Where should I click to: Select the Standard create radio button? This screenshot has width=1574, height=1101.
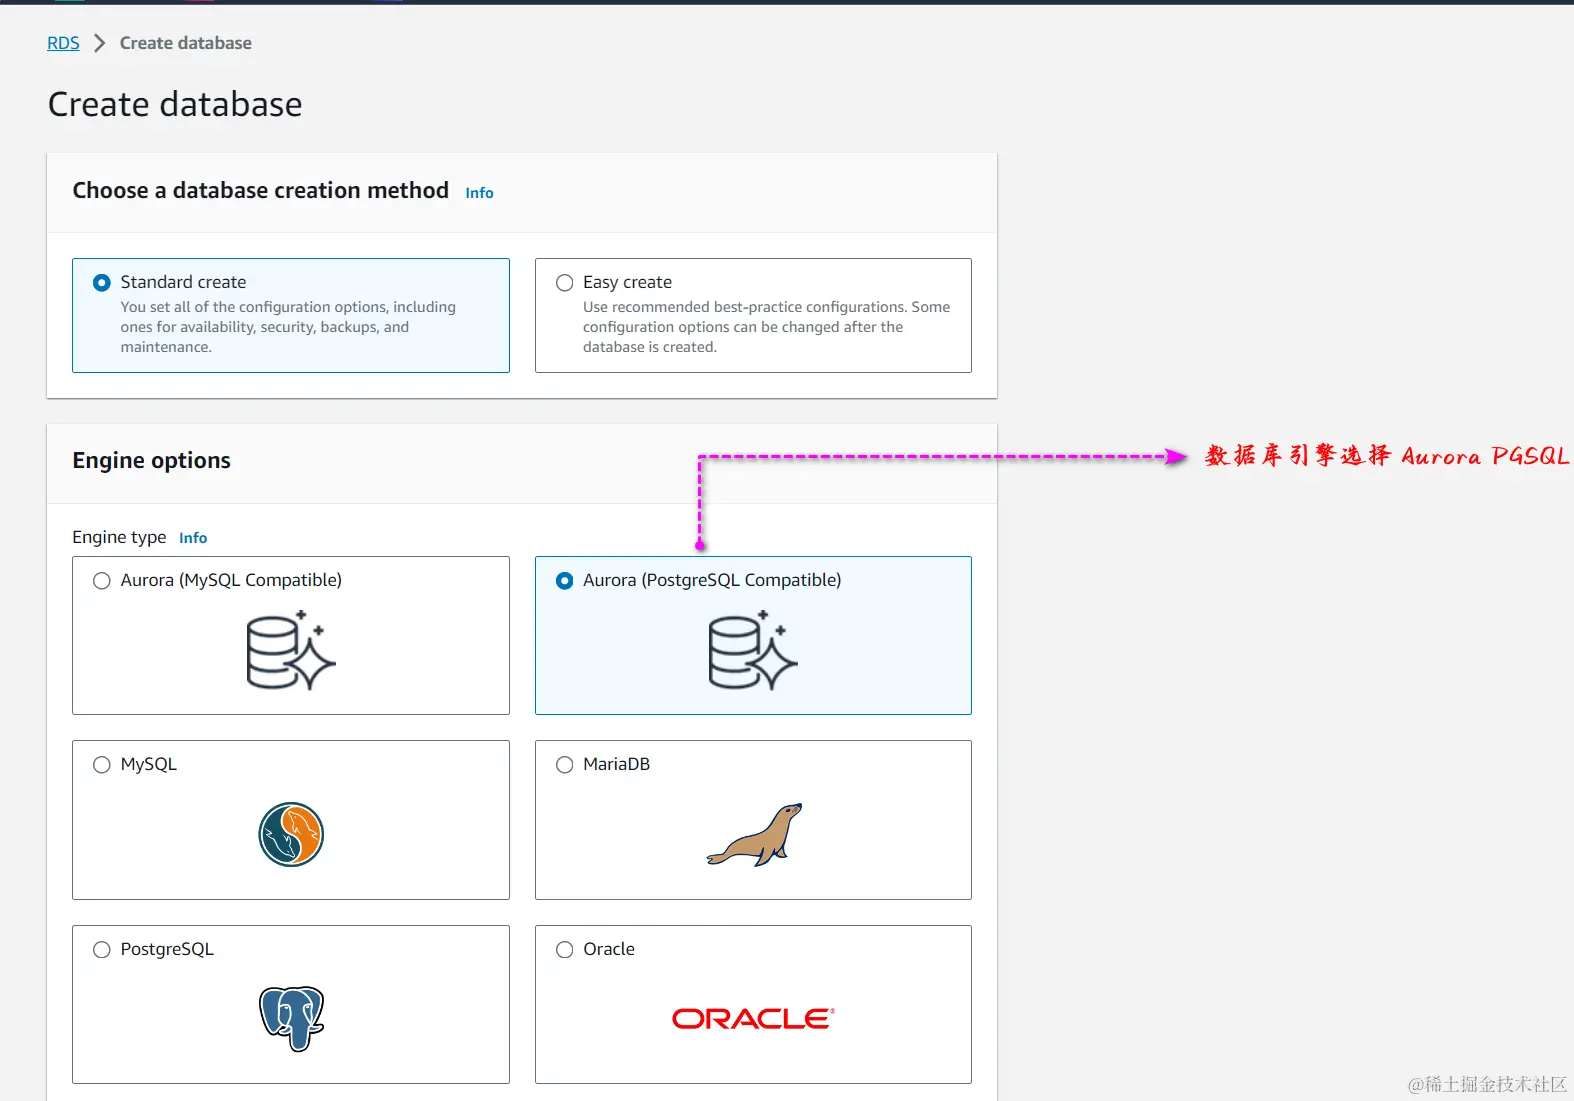coord(101,283)
